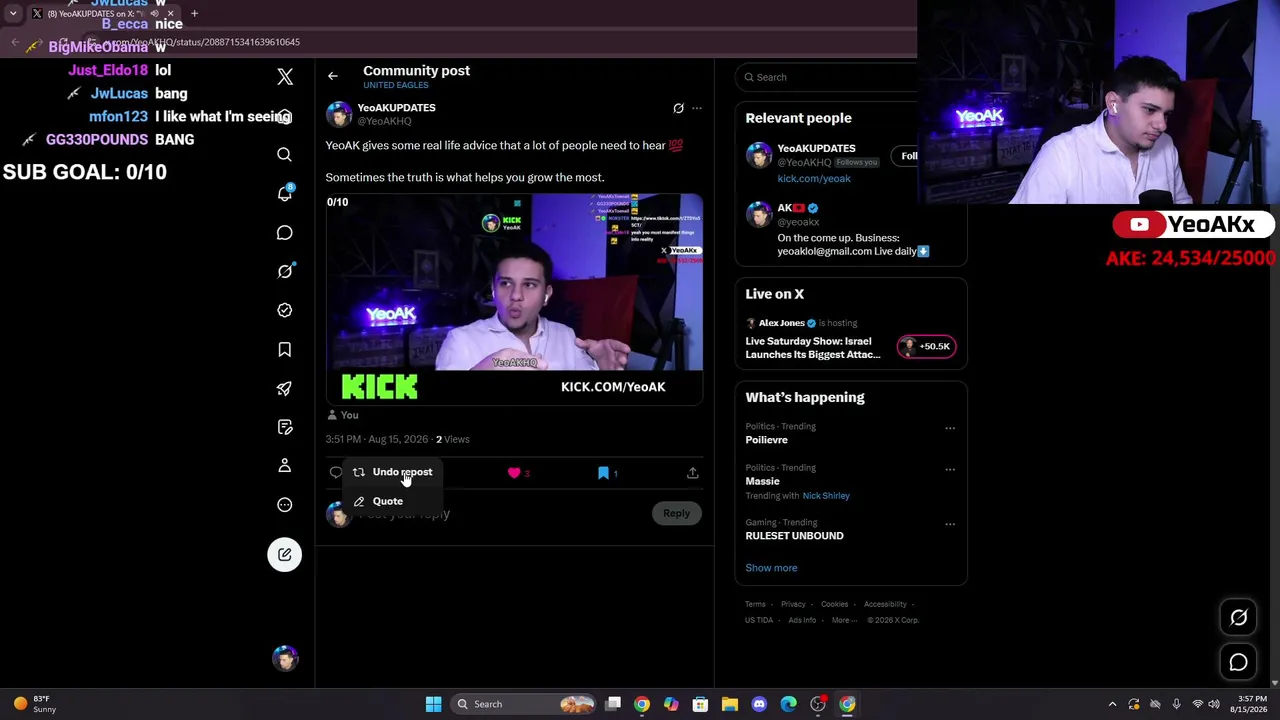This screenshot has width=1280, height=720.
Task: Open options for Massie trend
Action: [950, 469]
